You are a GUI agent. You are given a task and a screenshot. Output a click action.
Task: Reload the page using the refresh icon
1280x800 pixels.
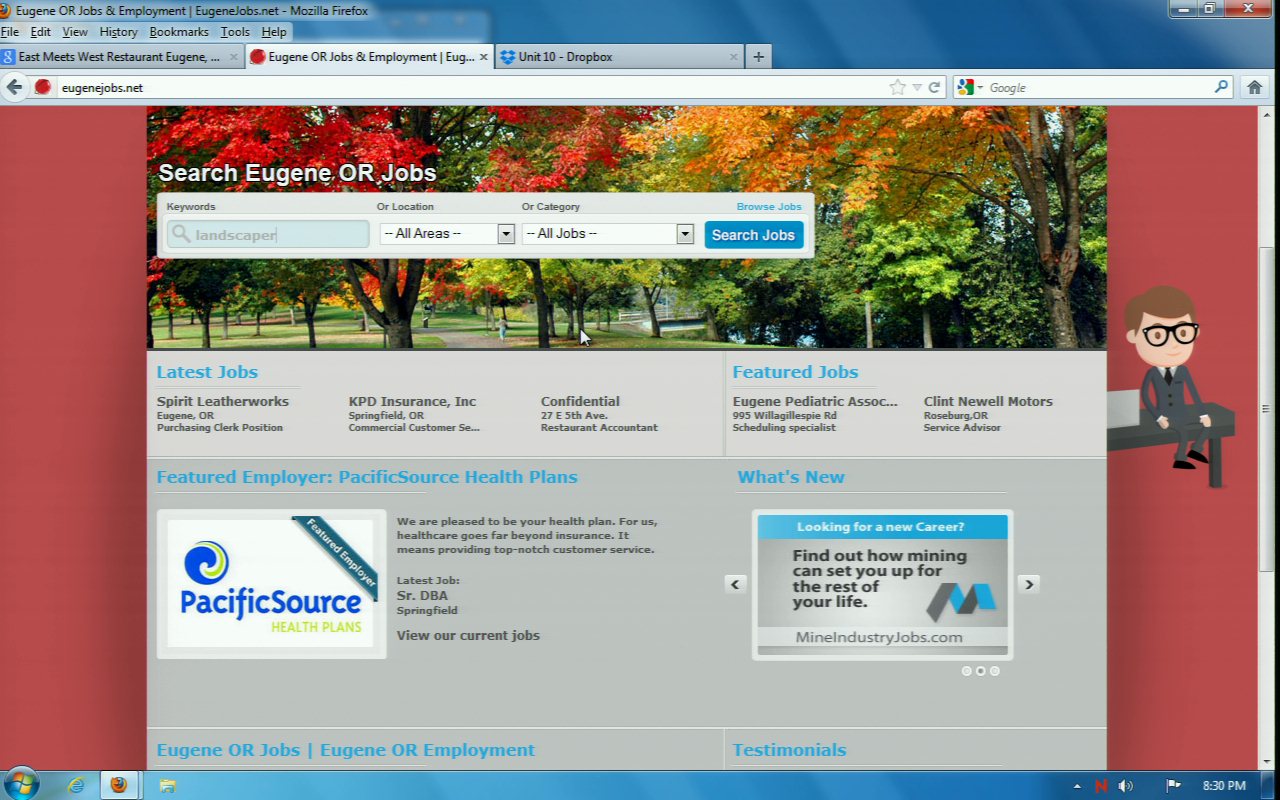(934, 87)
